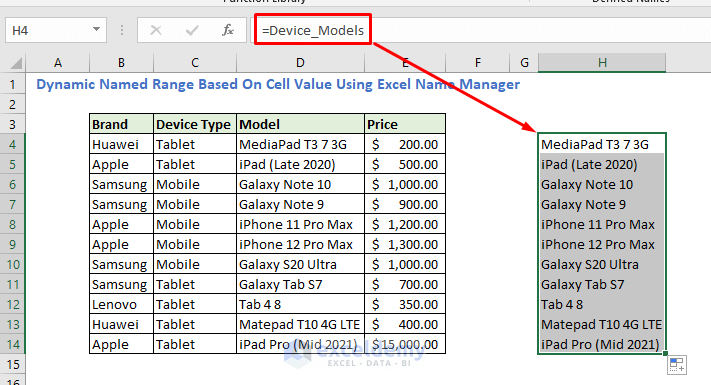Select iPhone 12 Pro Max in column H

tap(602, 244)
